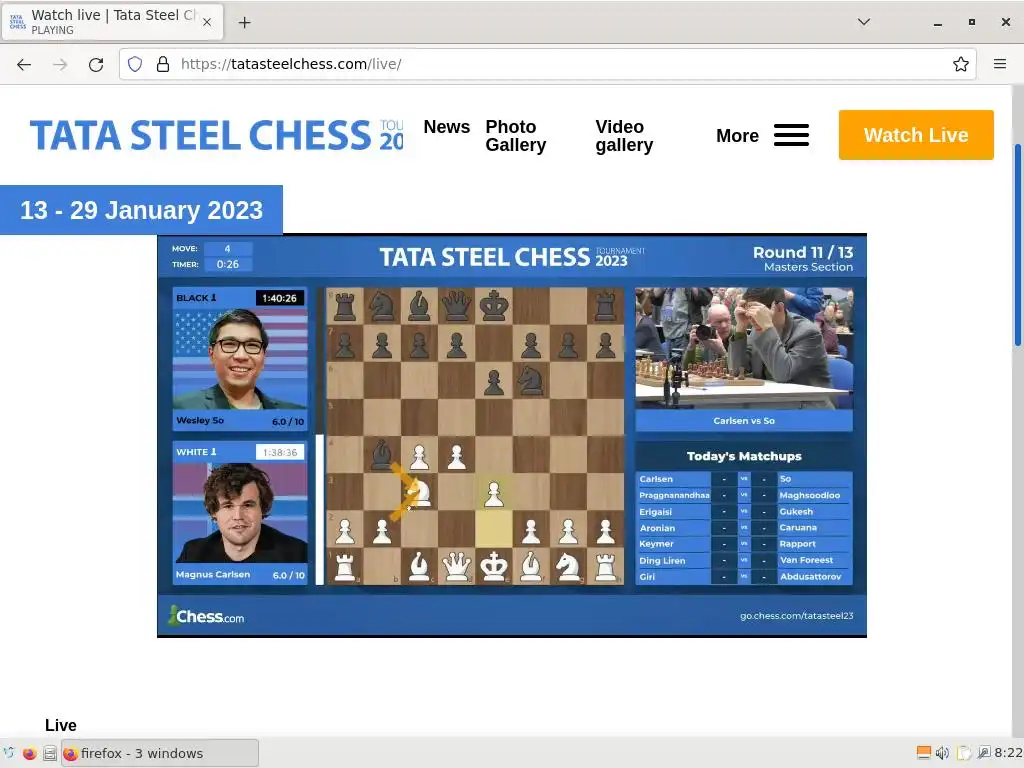
Task: Click the black bishop on b4
Action: click(x=382, y=455)
